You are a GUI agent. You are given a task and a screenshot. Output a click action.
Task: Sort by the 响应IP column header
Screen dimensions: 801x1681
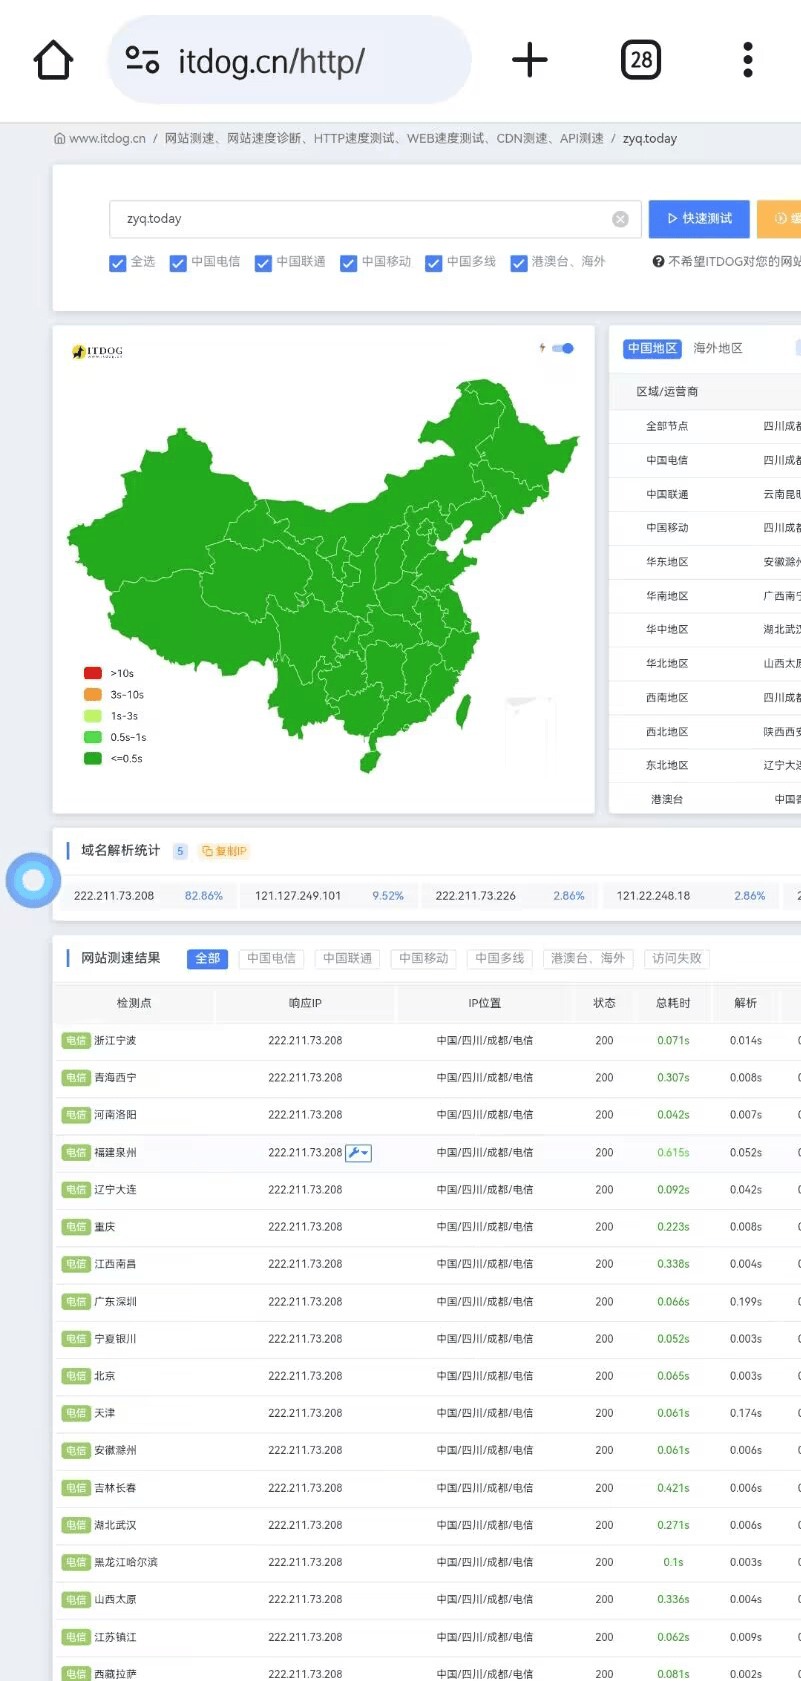click(x=305, y=1003)
